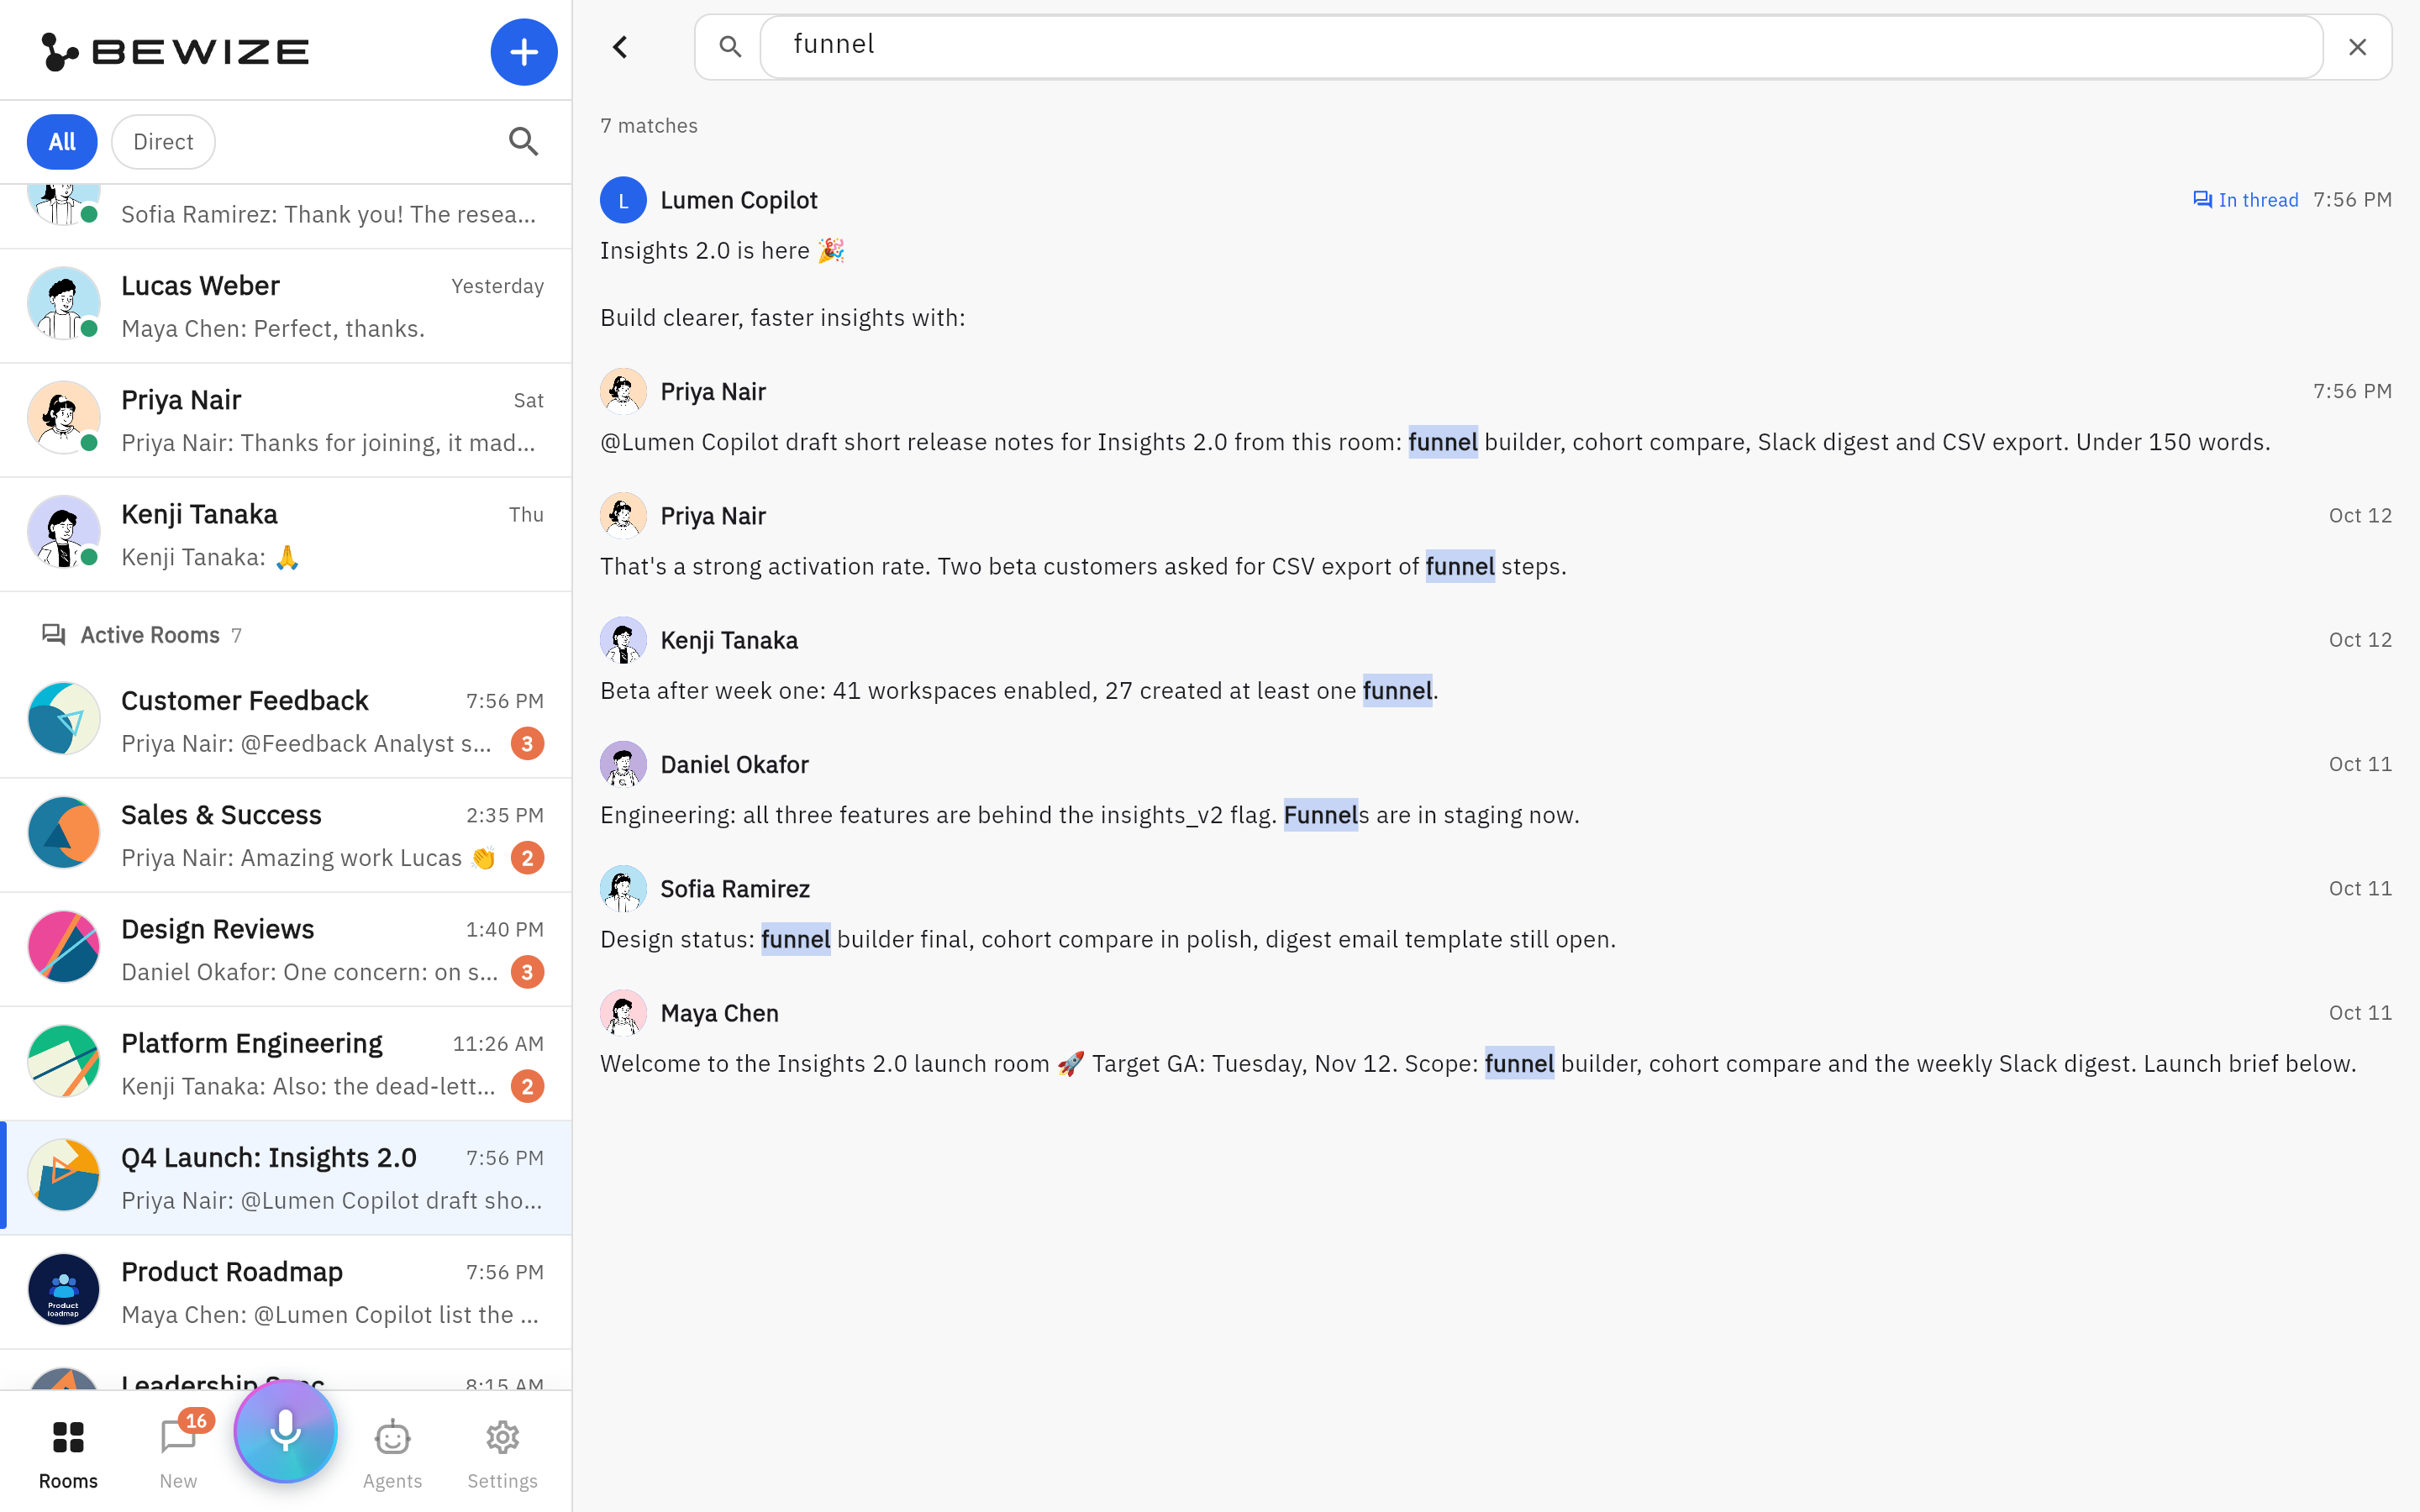Click the Active Rooms section header
The height and width of the screenshot is (1512, 2420).
141,635
